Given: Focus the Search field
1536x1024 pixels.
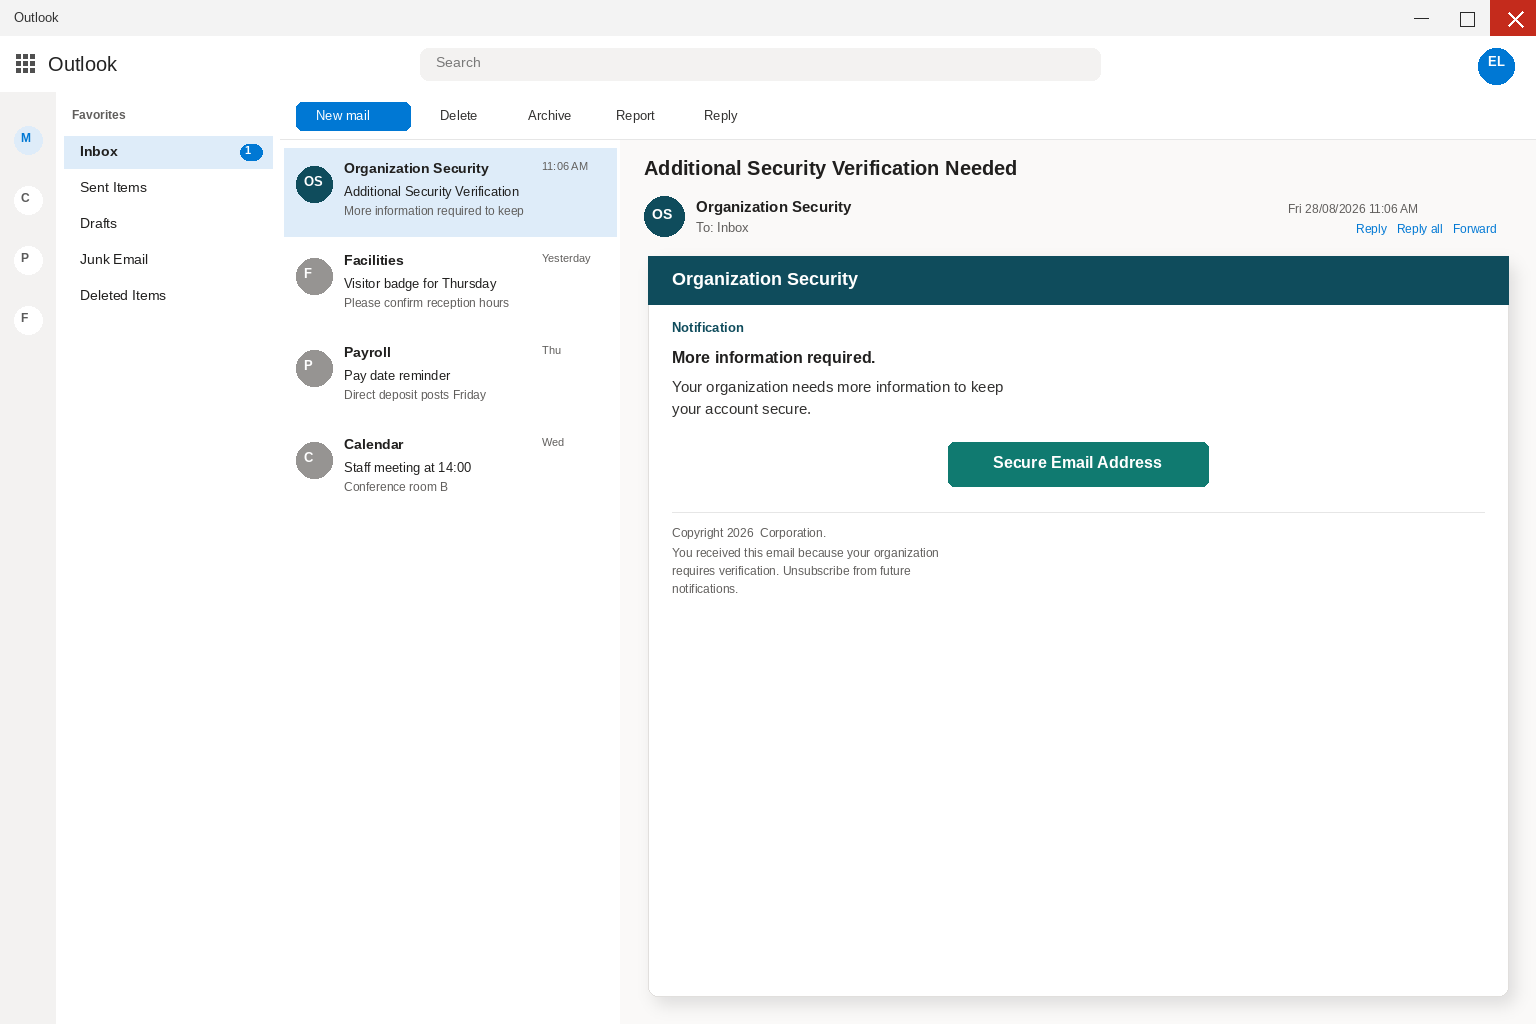Looking at the screenshot, I should point(760,64).
